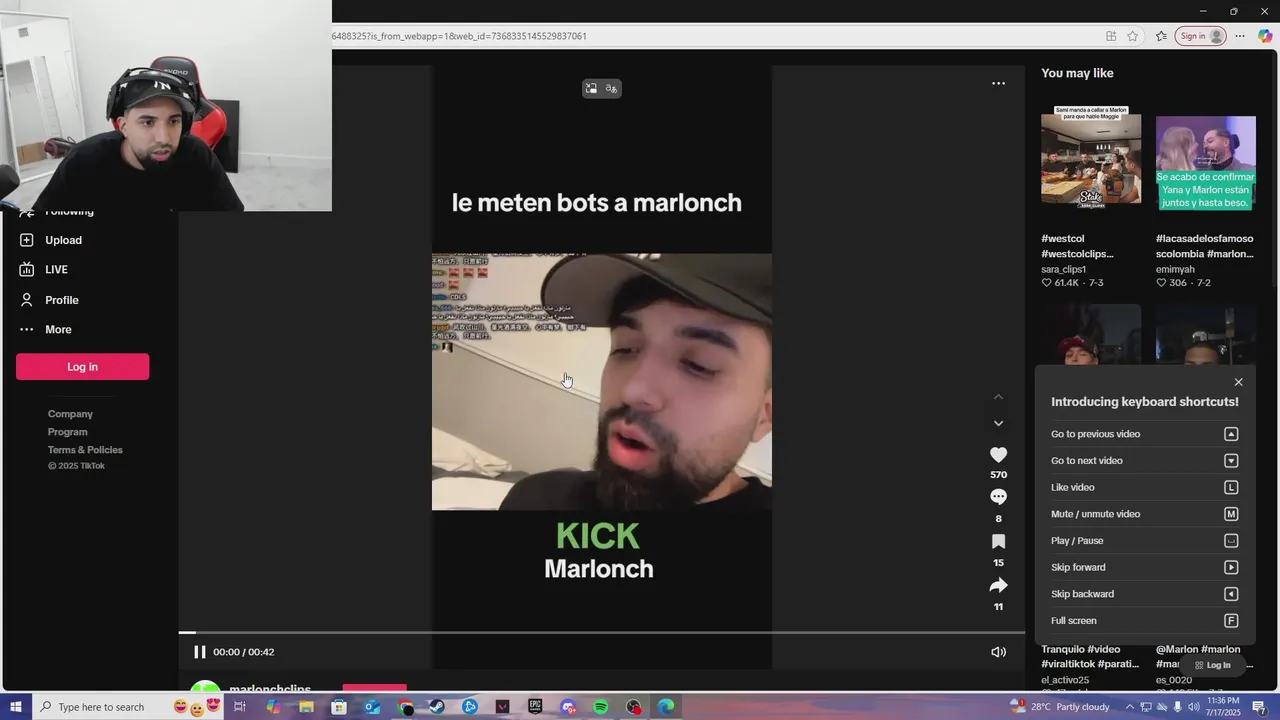The image size is (1280, 720).
Task: Click the video progress bar
Action: (x=602, y=632)
